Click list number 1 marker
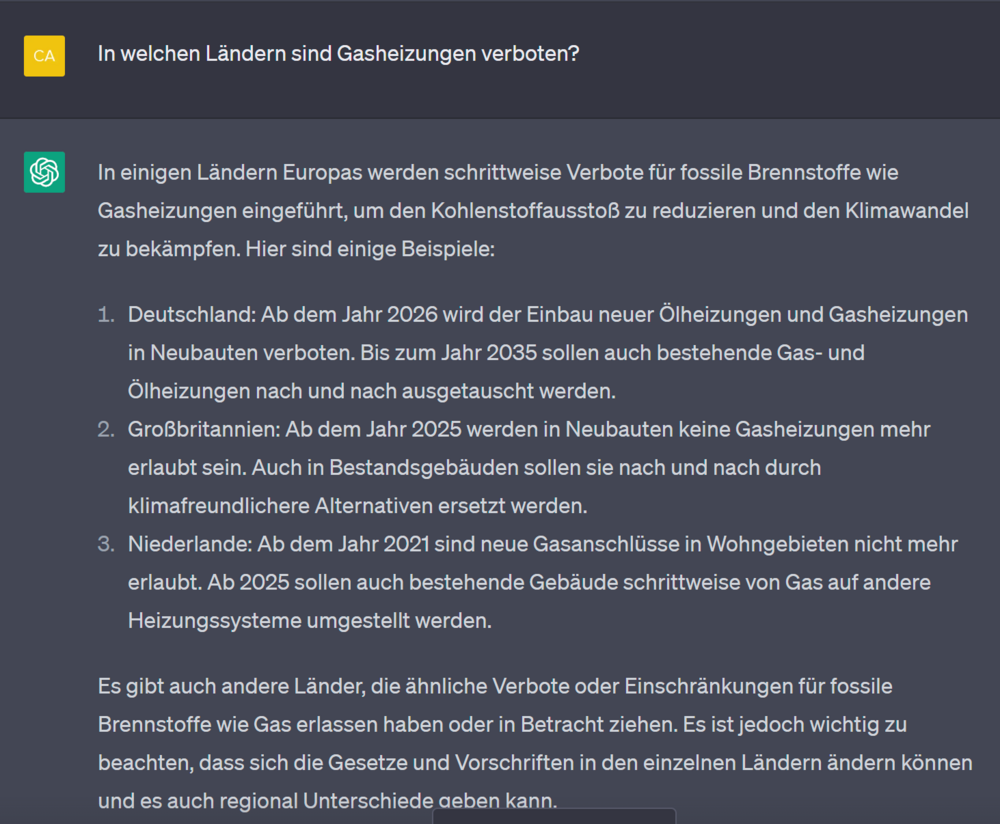The height and width of the screenshot is (824, 1000). click(x=106, y=315)
